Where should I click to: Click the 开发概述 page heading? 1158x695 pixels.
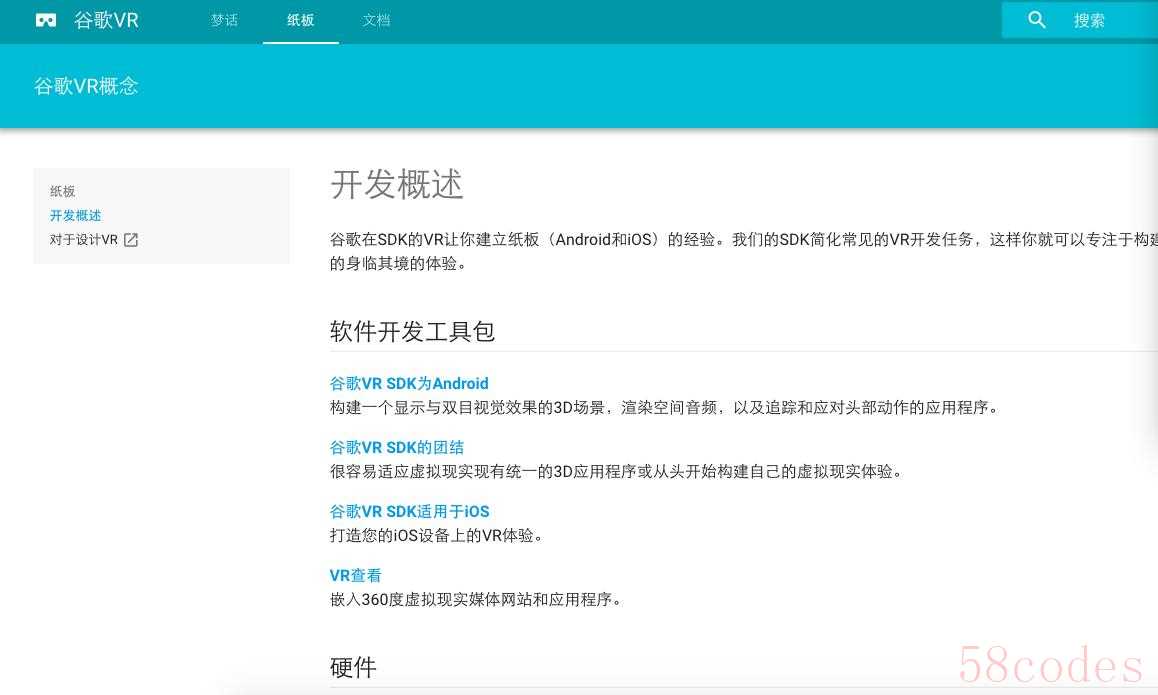397,185
